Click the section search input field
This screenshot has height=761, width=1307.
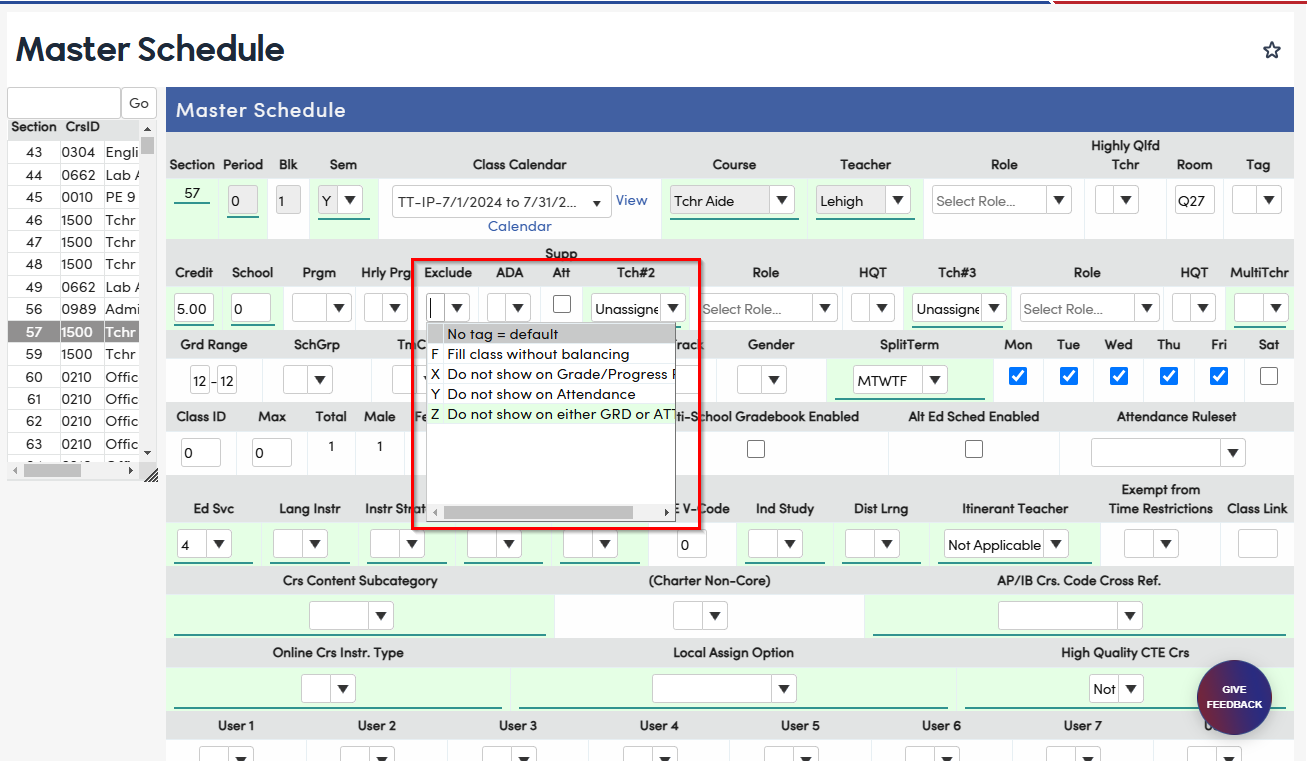(64, 103)
